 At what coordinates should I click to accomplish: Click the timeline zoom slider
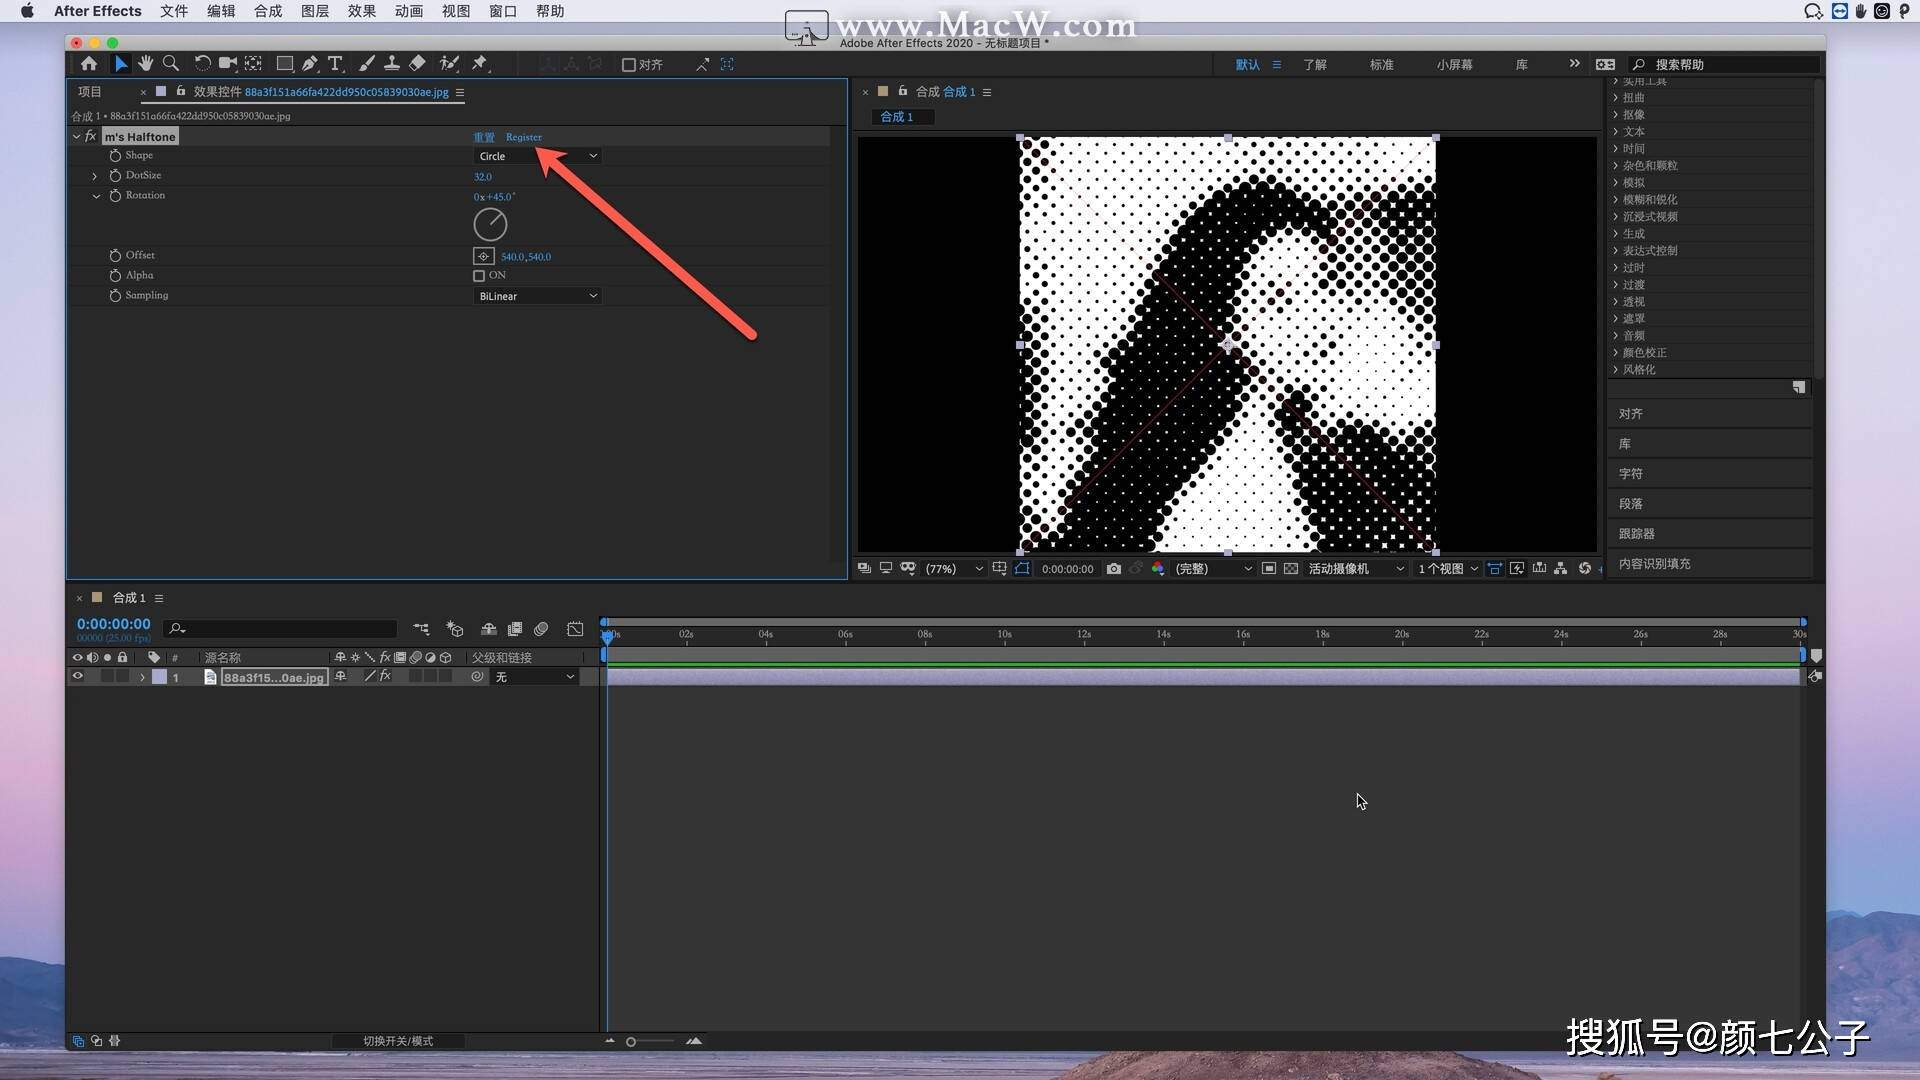[x=650, y=1041]
